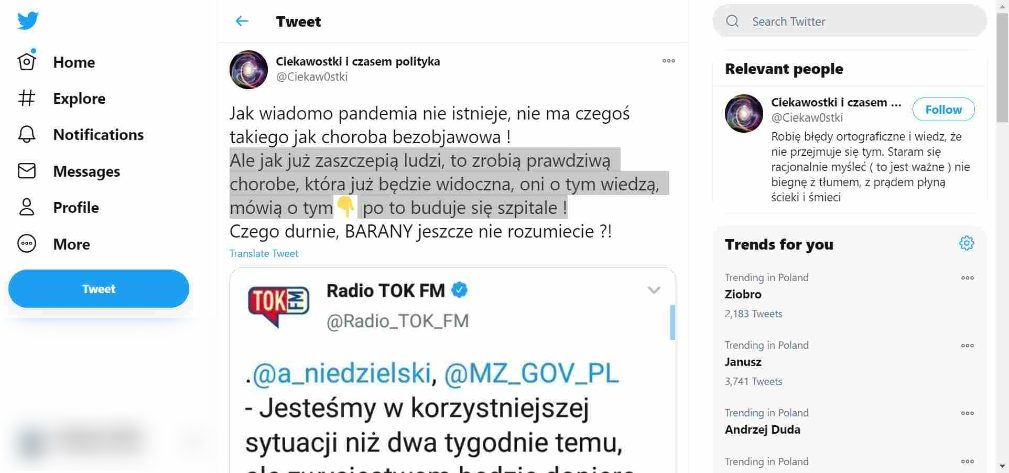The width and height of the screenshot is (1009, 473).
Task: Click Translate Tweet link
Action: click(264, 254)
